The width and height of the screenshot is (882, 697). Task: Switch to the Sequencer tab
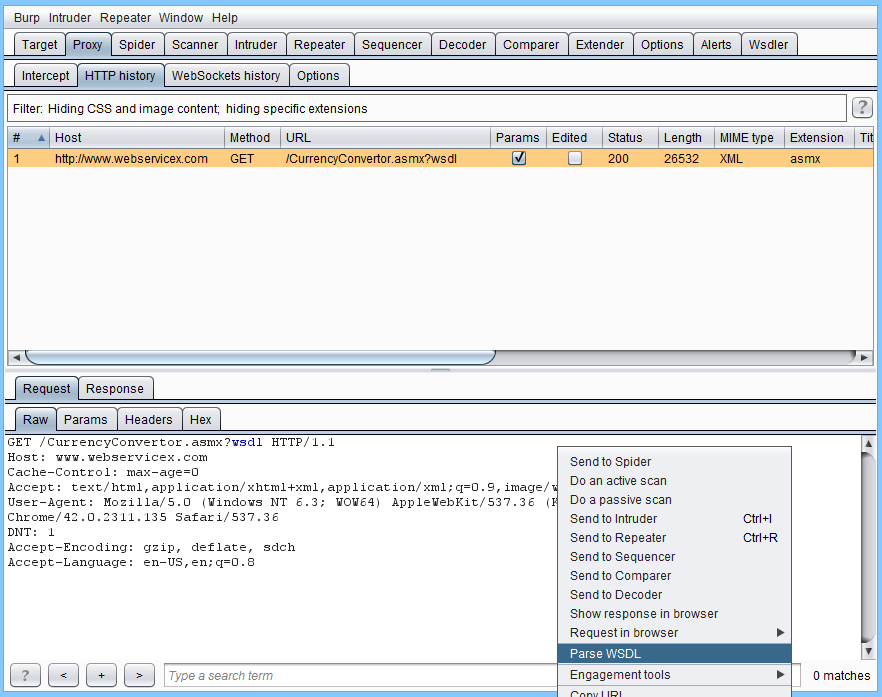pyautogui.click(x=392, y=44)
